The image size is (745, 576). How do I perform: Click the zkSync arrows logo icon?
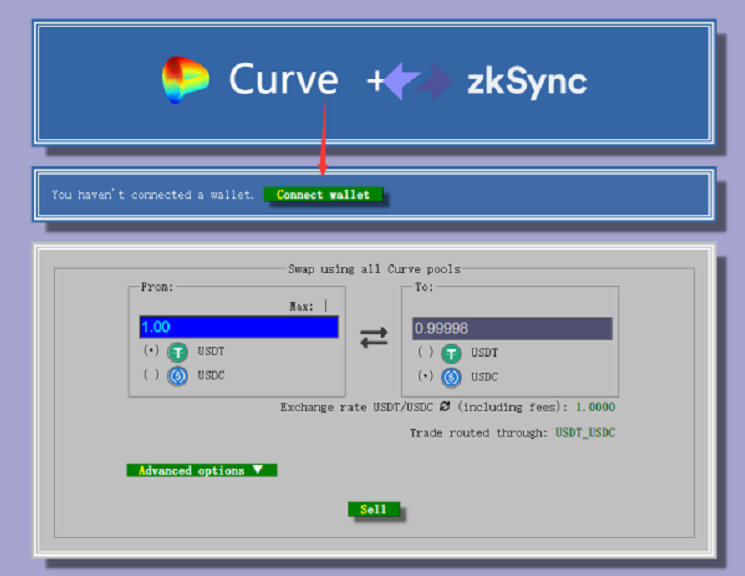pos(418,81)
